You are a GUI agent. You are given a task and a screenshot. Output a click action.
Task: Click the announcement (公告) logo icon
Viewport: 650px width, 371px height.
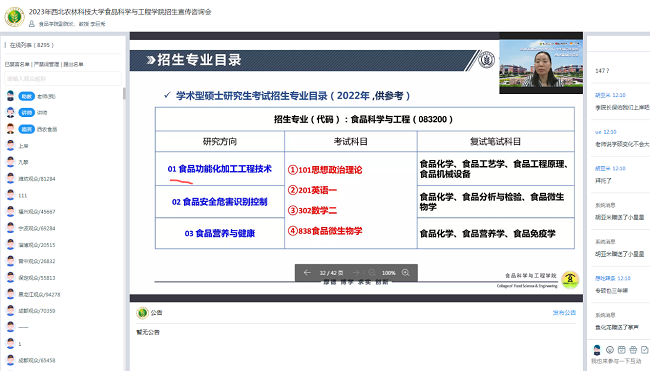tap(142, 313)
